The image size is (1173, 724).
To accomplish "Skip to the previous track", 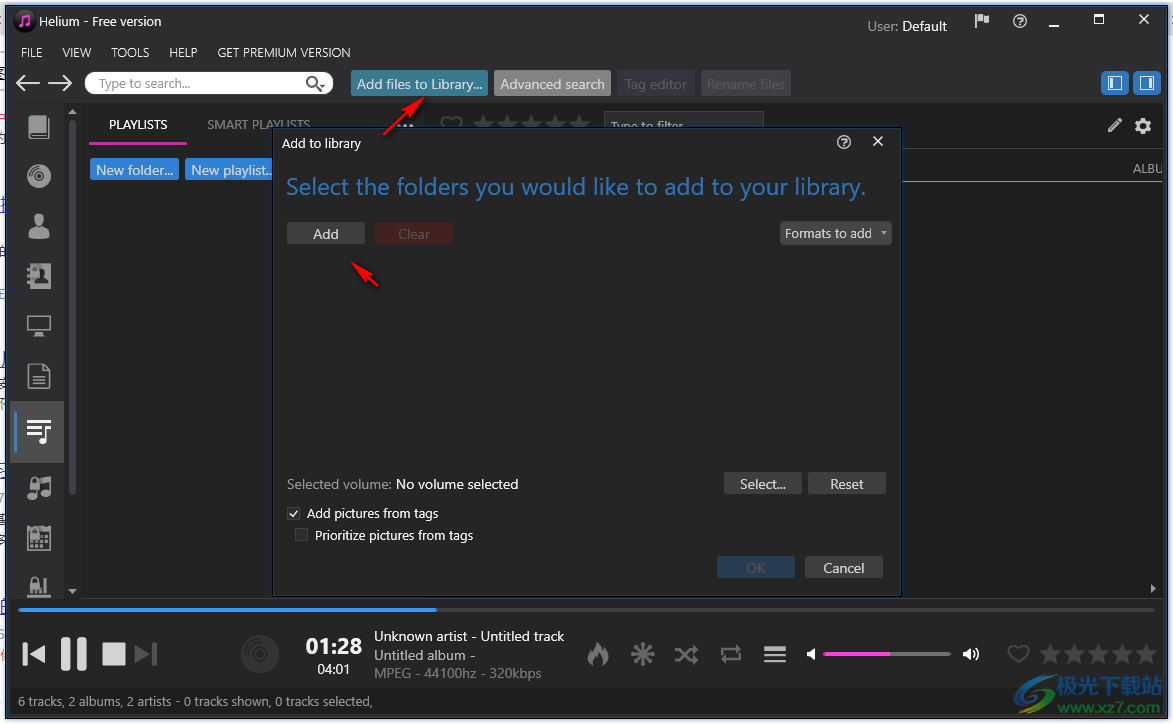I will coord(34,654).
